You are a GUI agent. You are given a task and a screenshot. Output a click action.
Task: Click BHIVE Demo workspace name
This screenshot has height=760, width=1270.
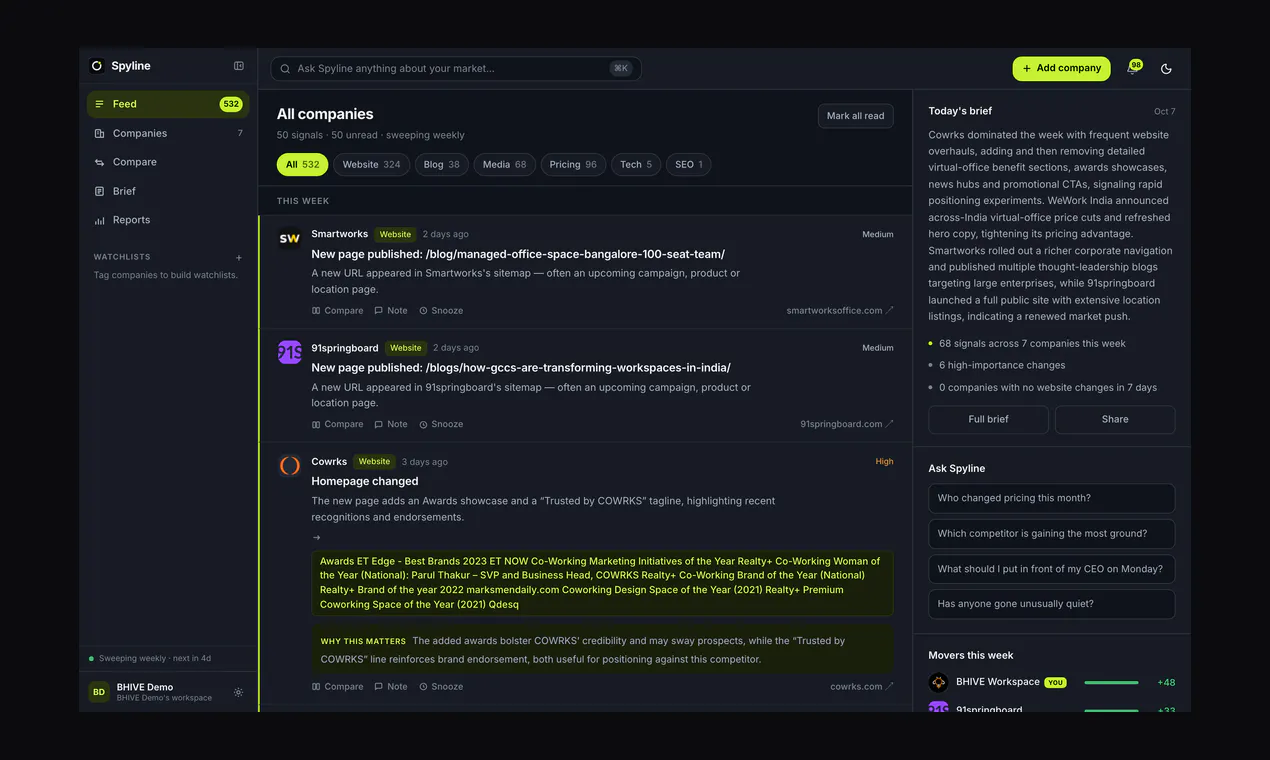point(145,687)
